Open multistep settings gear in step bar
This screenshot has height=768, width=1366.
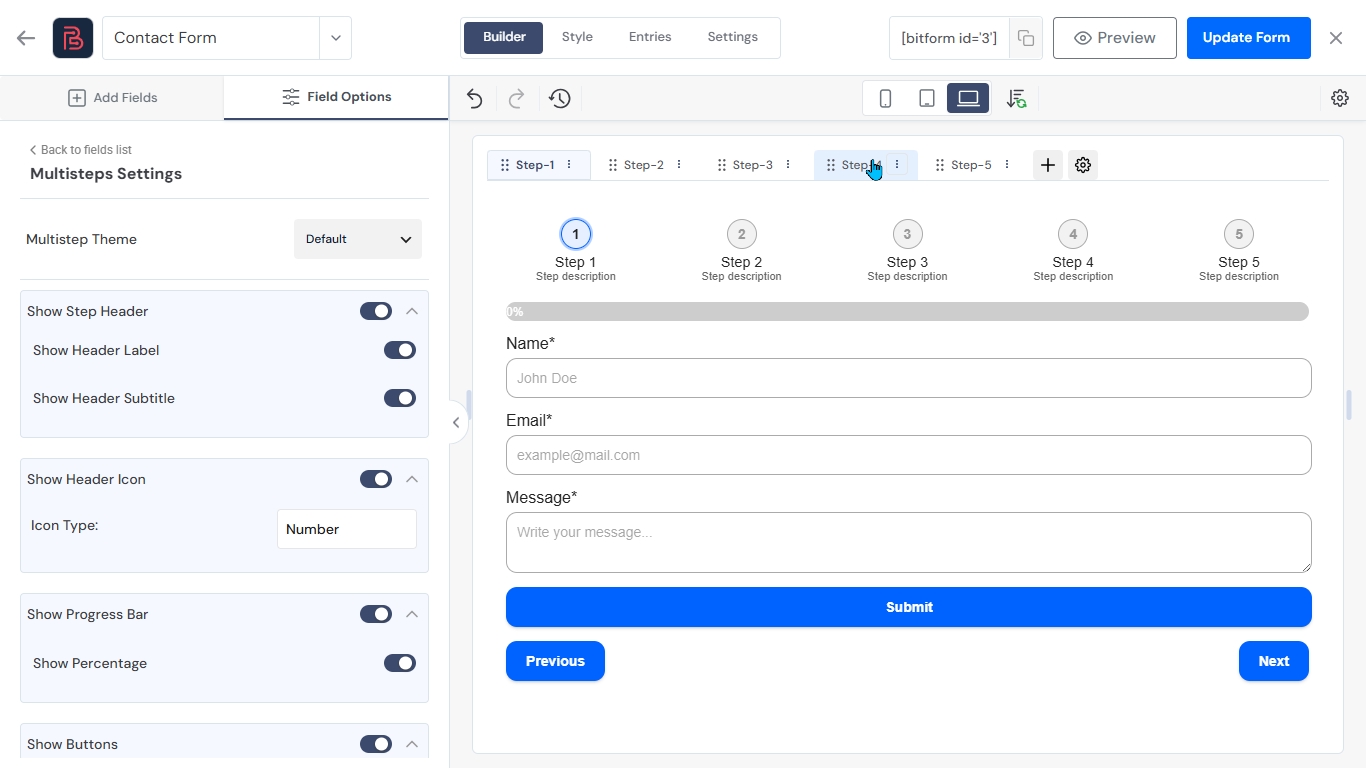coord(1083,165)
